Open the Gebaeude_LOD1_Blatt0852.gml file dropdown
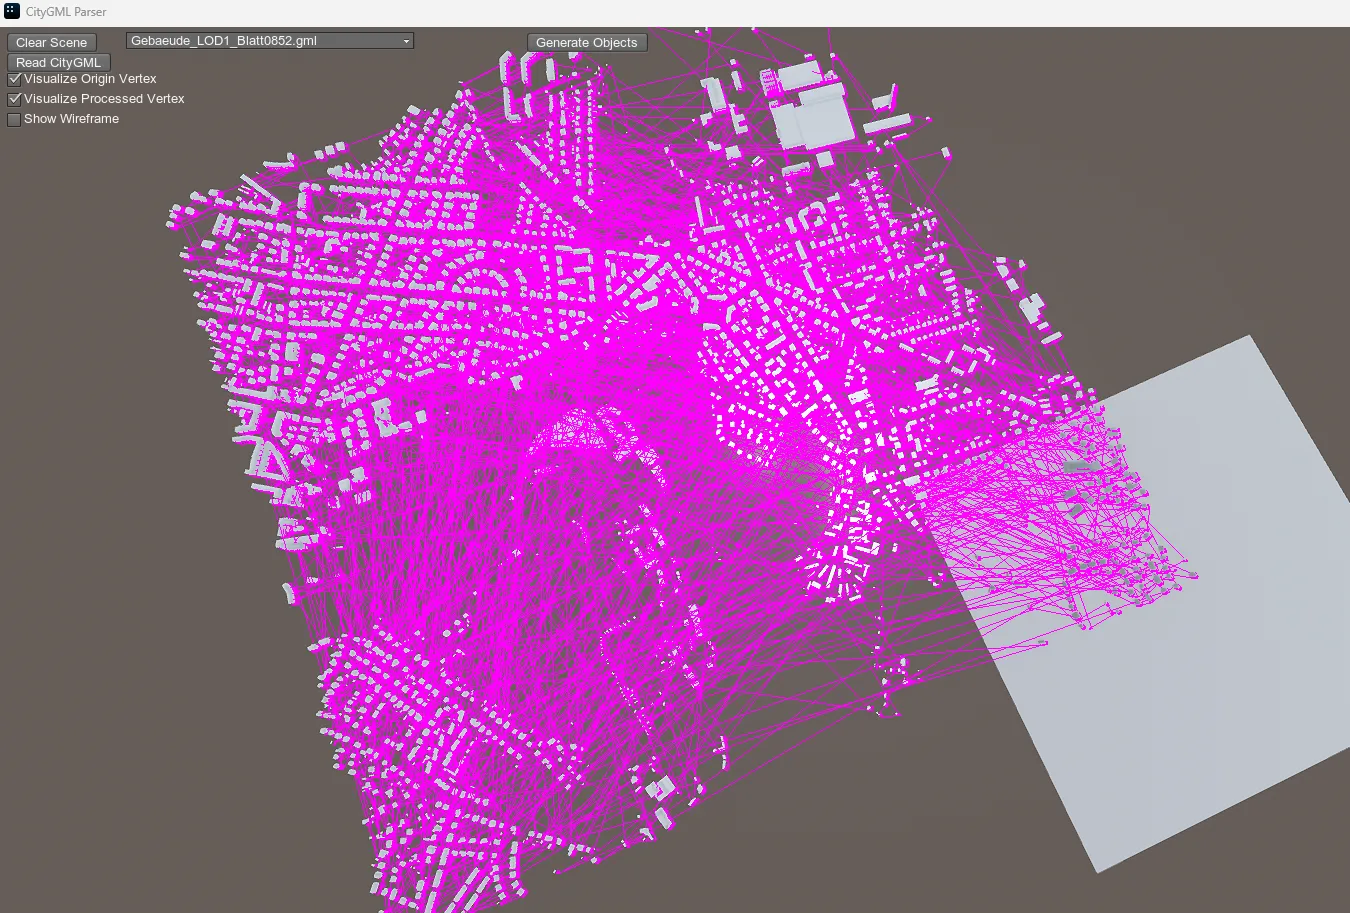The height and width of the screenshot is (913, 1350). pyautogui.click(x=268, y=41)
